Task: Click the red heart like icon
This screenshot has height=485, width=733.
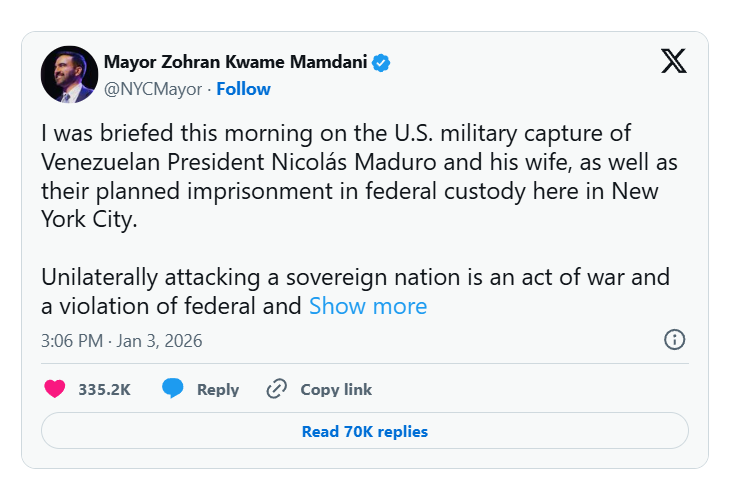Action: [55, 389]
